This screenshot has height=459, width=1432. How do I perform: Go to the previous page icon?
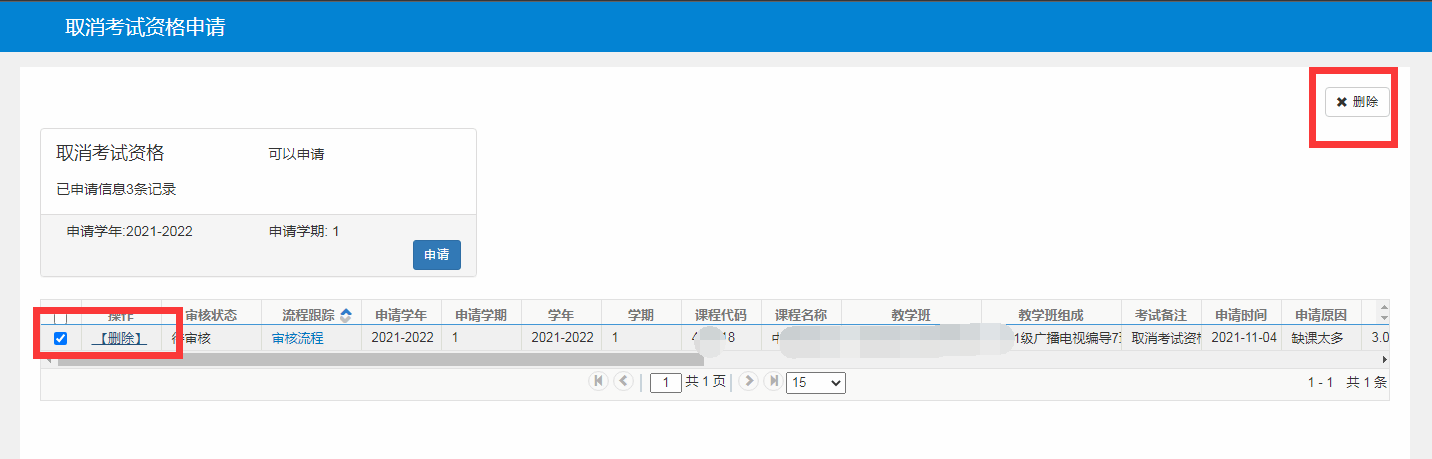[x=623, y=381]
